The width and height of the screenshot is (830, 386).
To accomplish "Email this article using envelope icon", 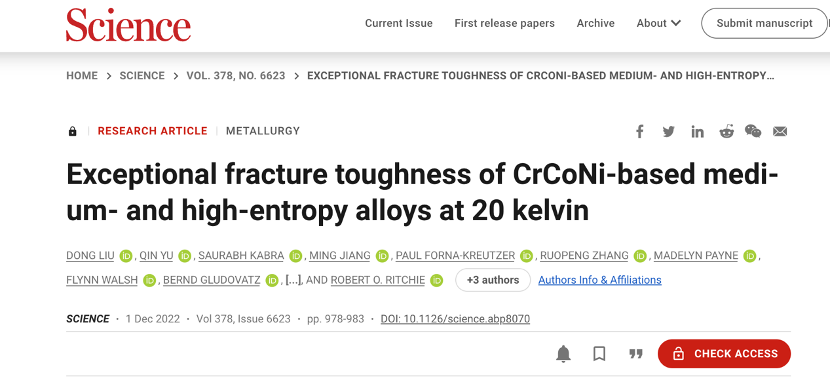I will (780, 131).
